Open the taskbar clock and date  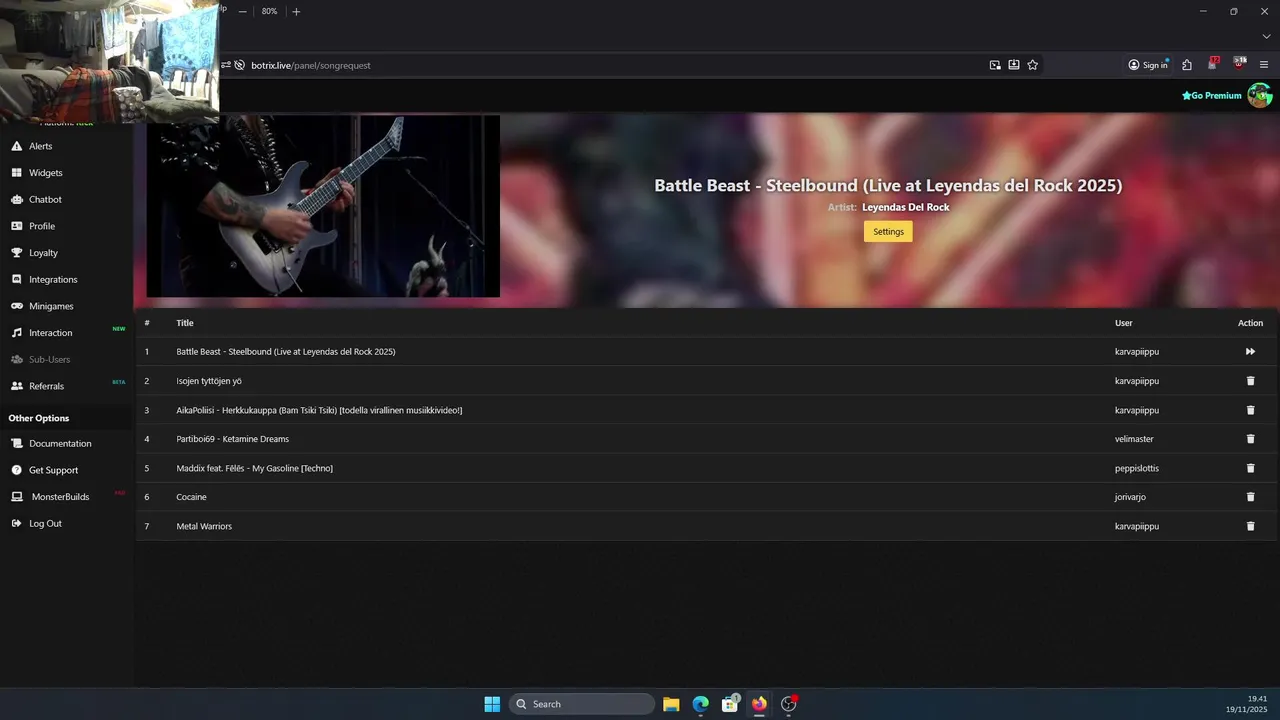pos(1248,704)
